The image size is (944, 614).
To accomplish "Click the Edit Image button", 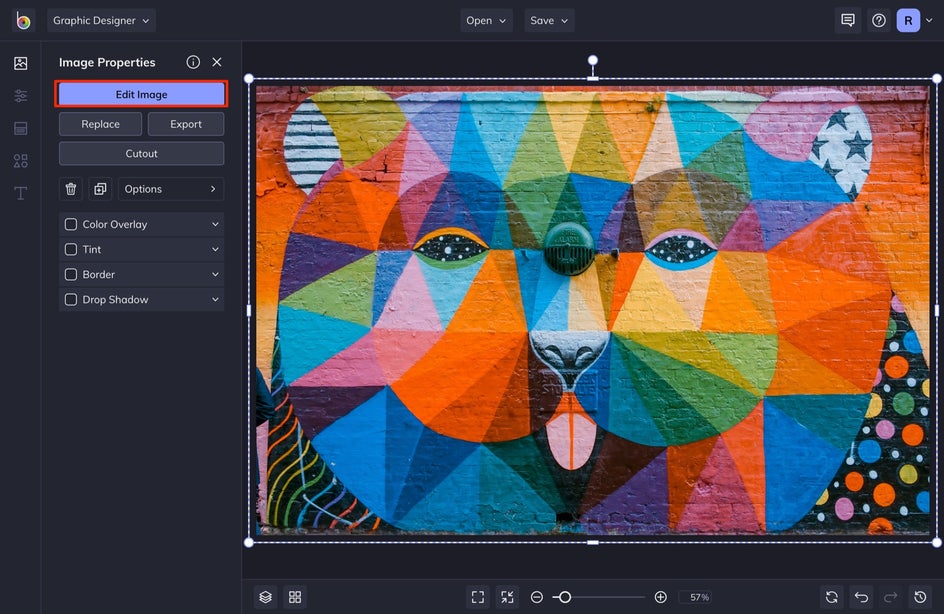I will (x=141, y=94).
